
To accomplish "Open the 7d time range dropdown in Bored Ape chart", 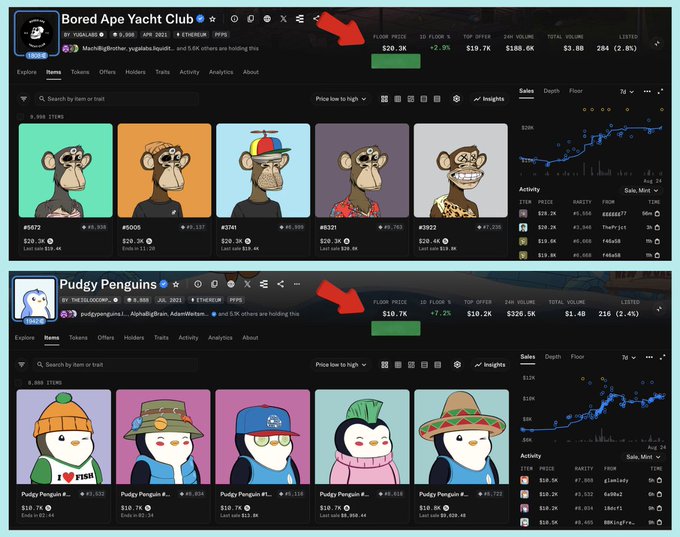I will pyautogui.click(x=627, y=92).
